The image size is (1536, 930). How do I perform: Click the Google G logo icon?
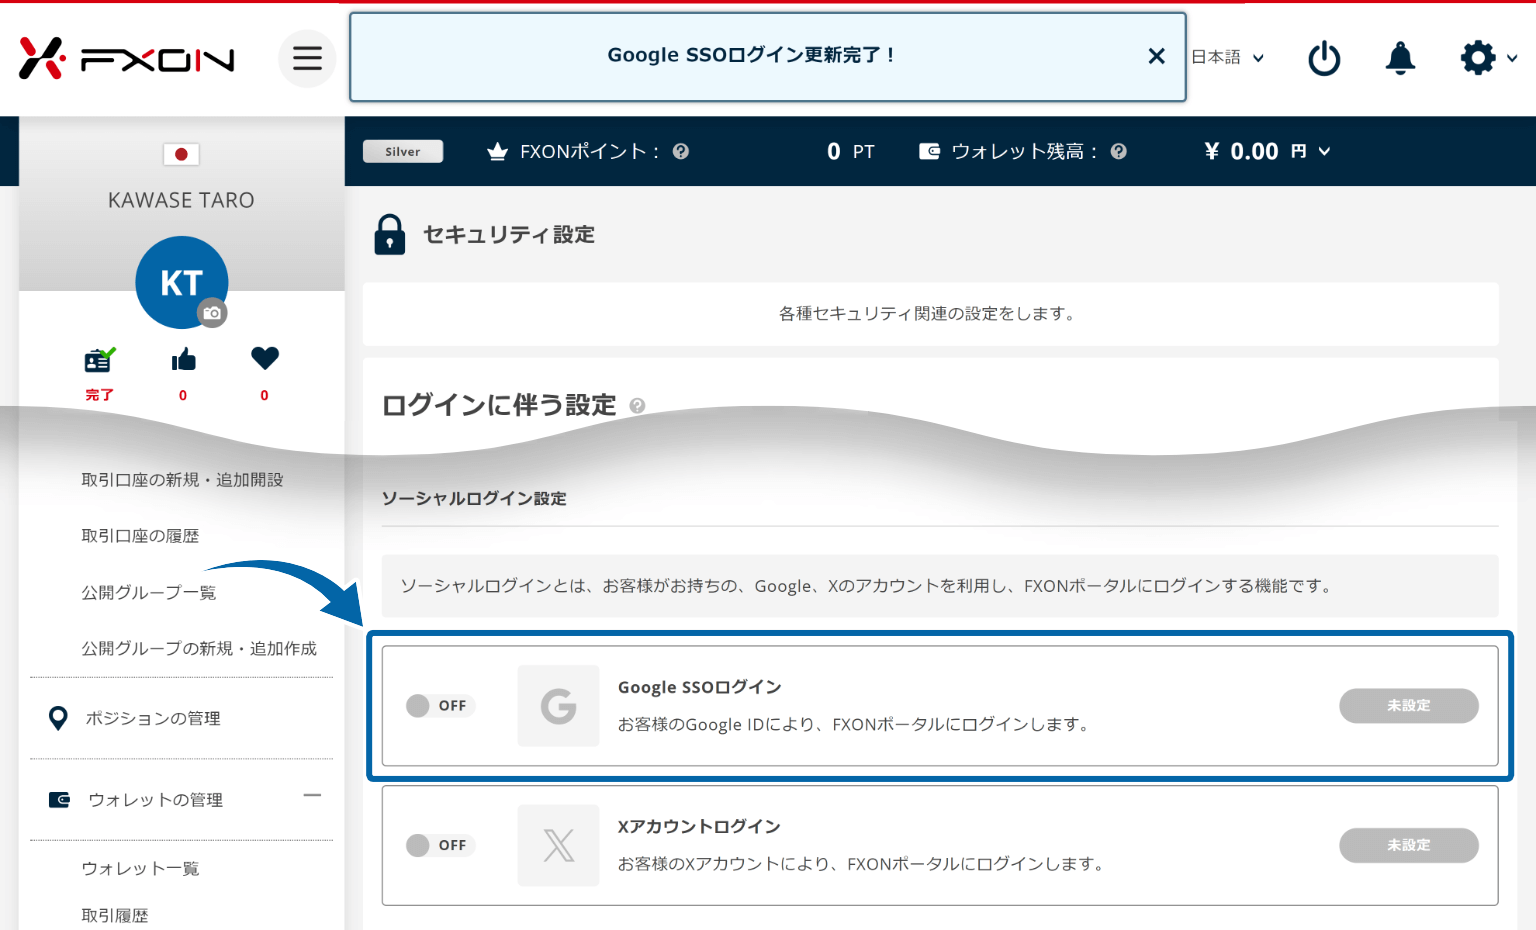[x=559, y=706]
